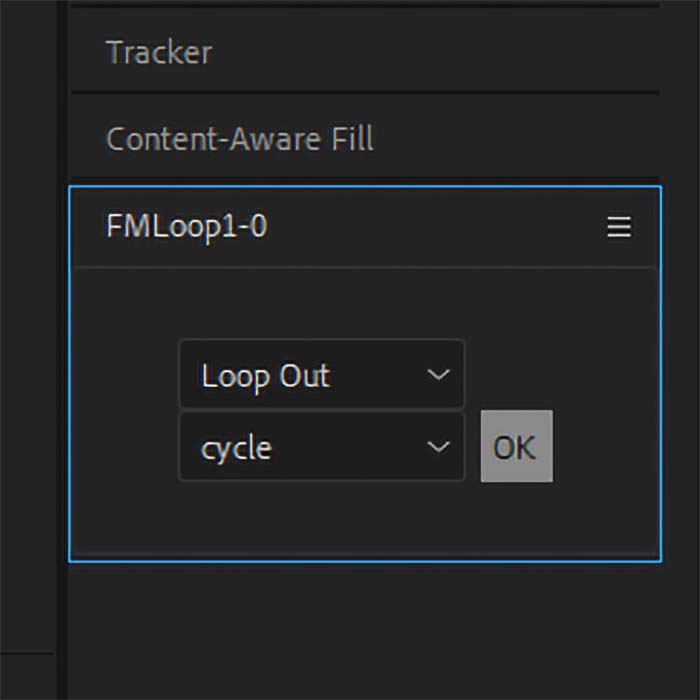Expand the Content-Aware Fill panel
Screen dimensions: 700x700
[x=240, y=139]
